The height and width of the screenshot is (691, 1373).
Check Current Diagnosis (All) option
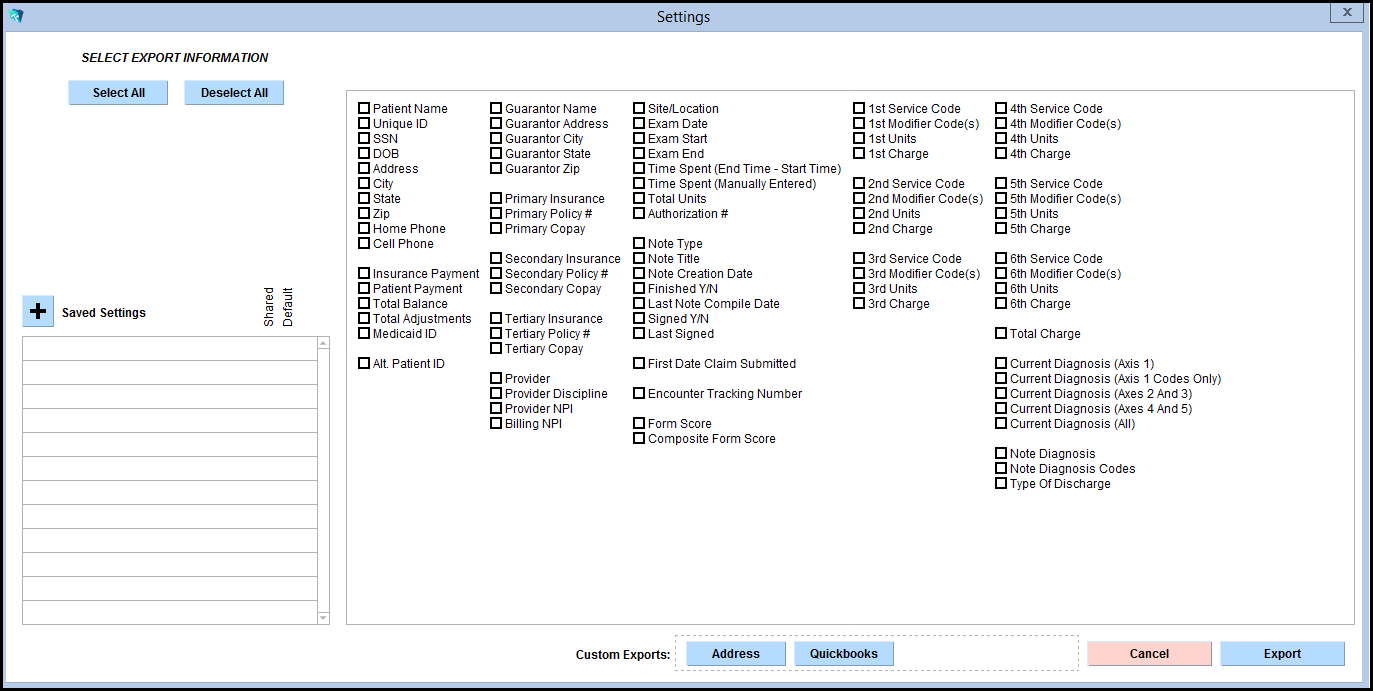click(1001, 423)
